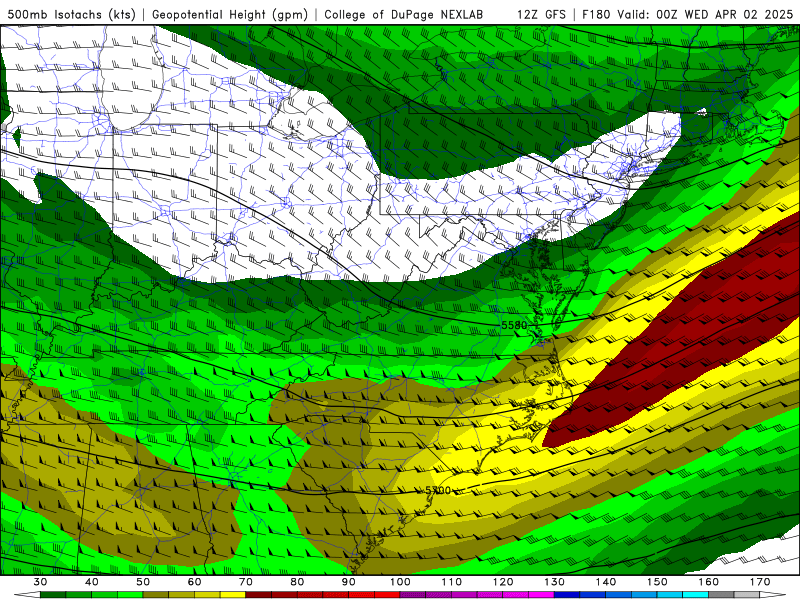Select the light gray 165-170 kt legend swatch

(747, 595)
